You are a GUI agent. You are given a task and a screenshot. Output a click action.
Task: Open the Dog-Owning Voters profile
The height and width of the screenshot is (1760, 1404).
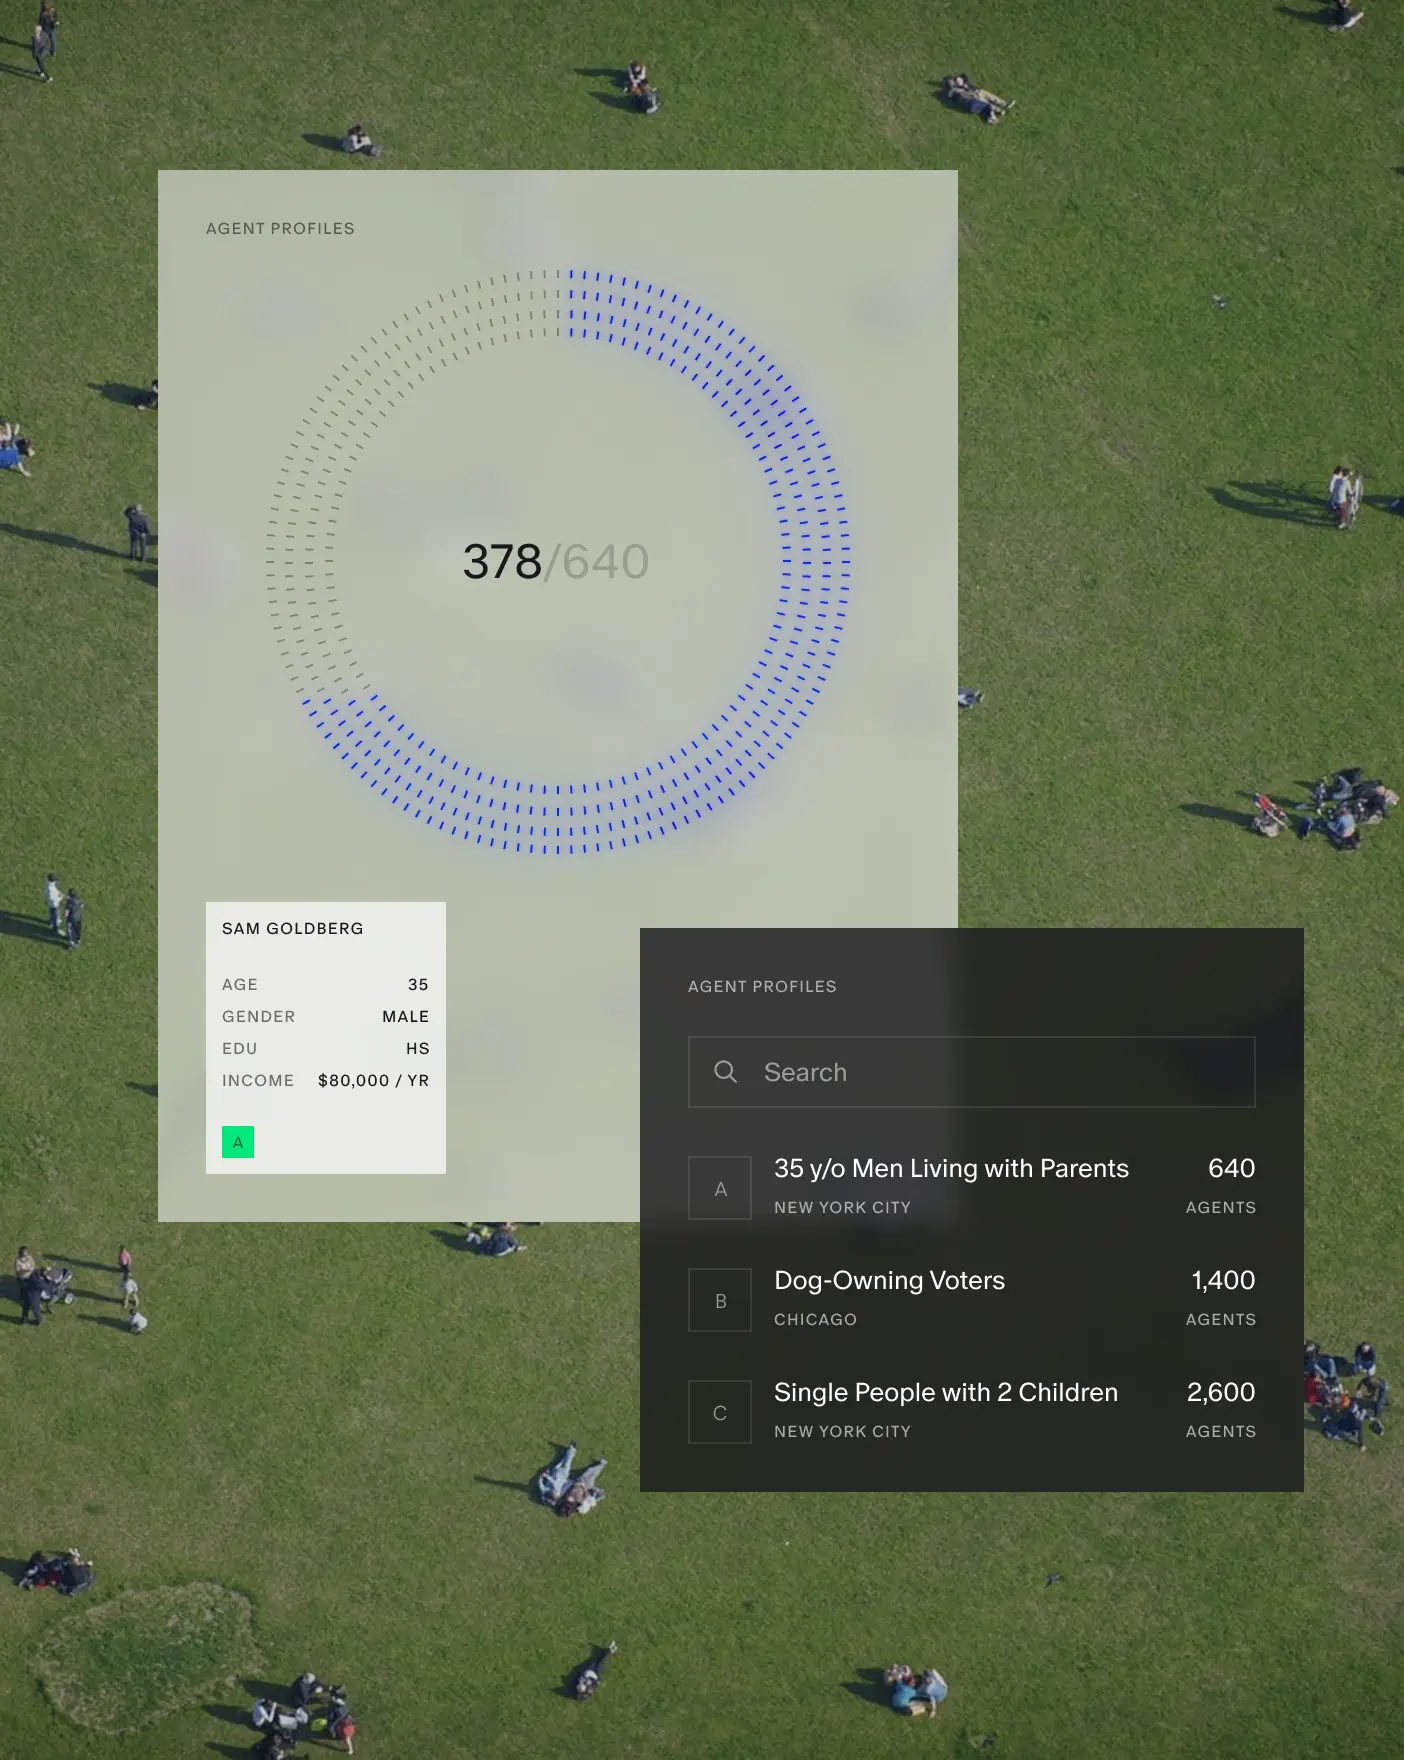[x=889, y=1280]
